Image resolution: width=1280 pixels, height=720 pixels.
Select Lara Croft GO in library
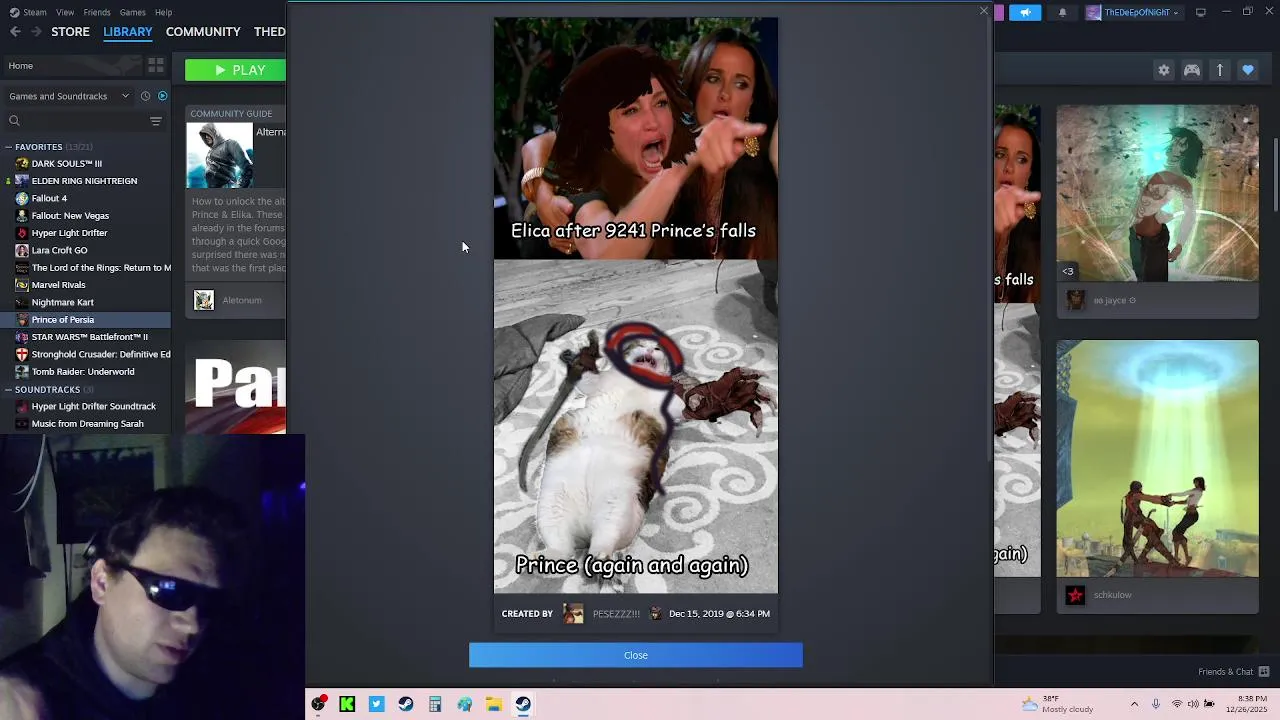pos(59,250)
